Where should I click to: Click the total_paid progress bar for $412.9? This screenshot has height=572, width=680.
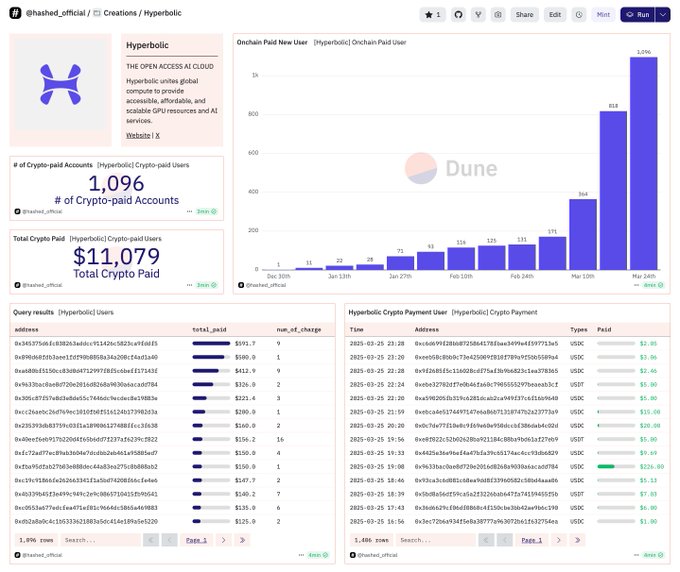211,371
